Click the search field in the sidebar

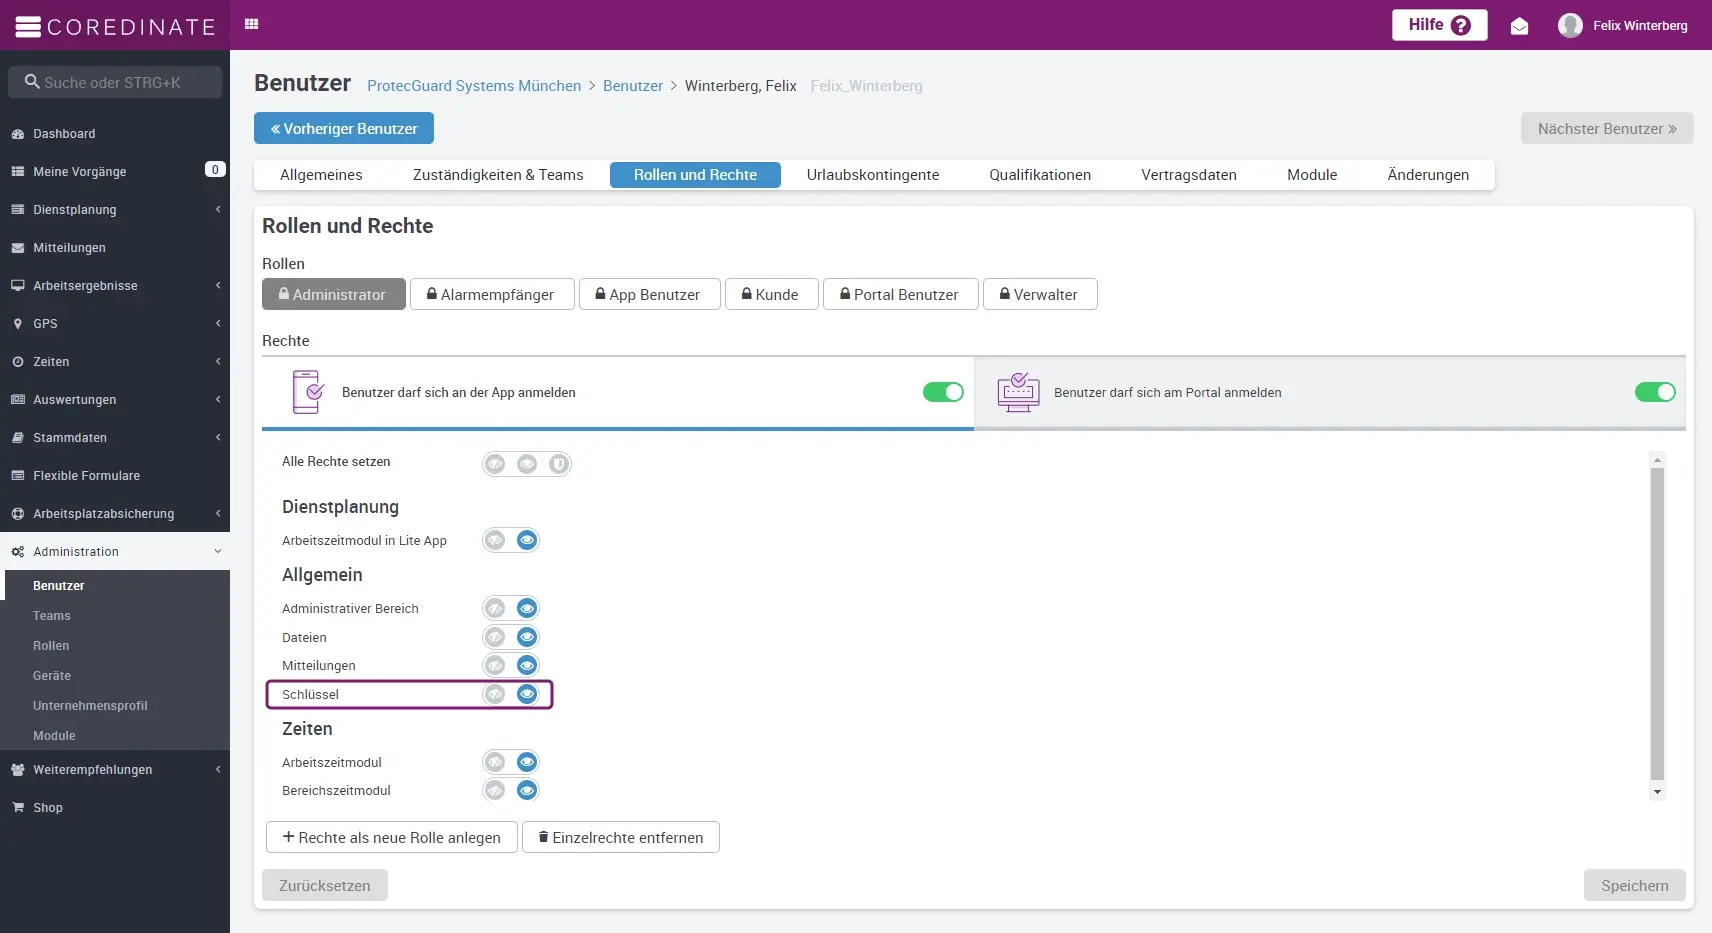point(115,83)
